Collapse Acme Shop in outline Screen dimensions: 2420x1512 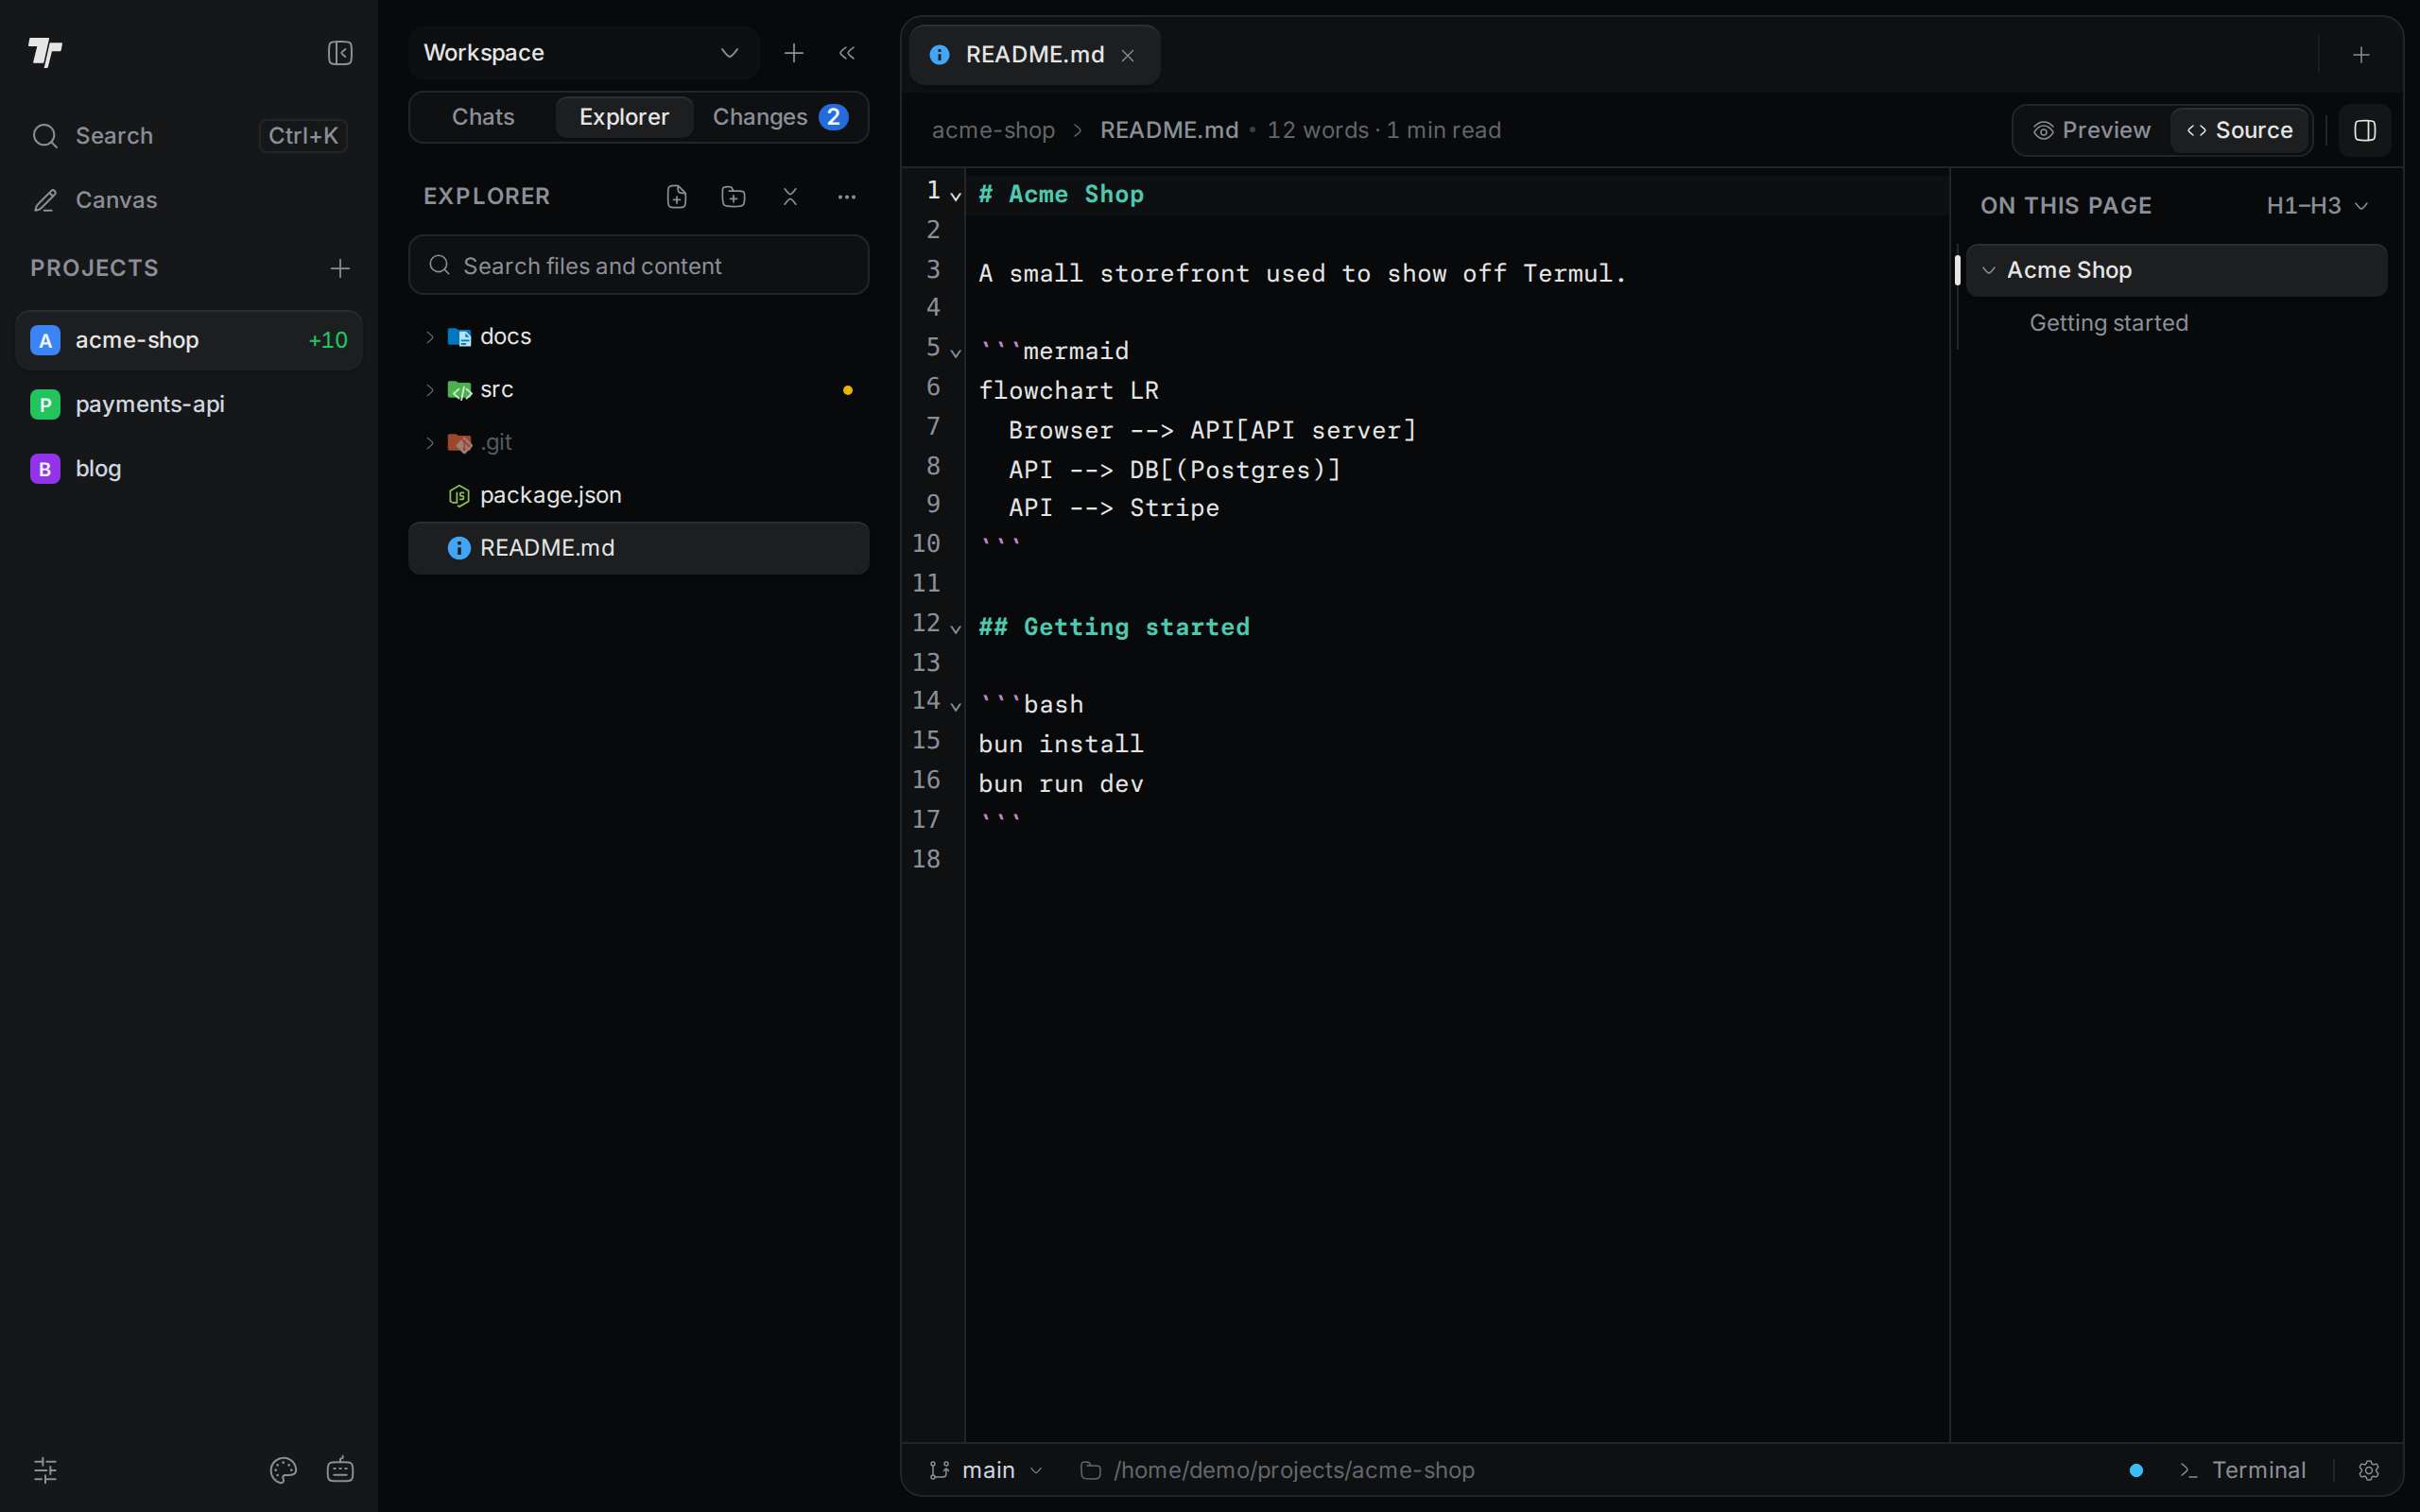coord(1989,270)
